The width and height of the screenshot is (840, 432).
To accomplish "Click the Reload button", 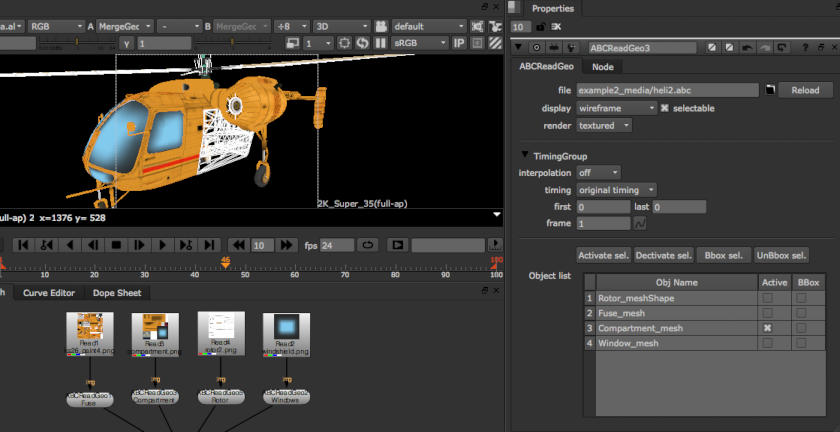I will [805, 90].
